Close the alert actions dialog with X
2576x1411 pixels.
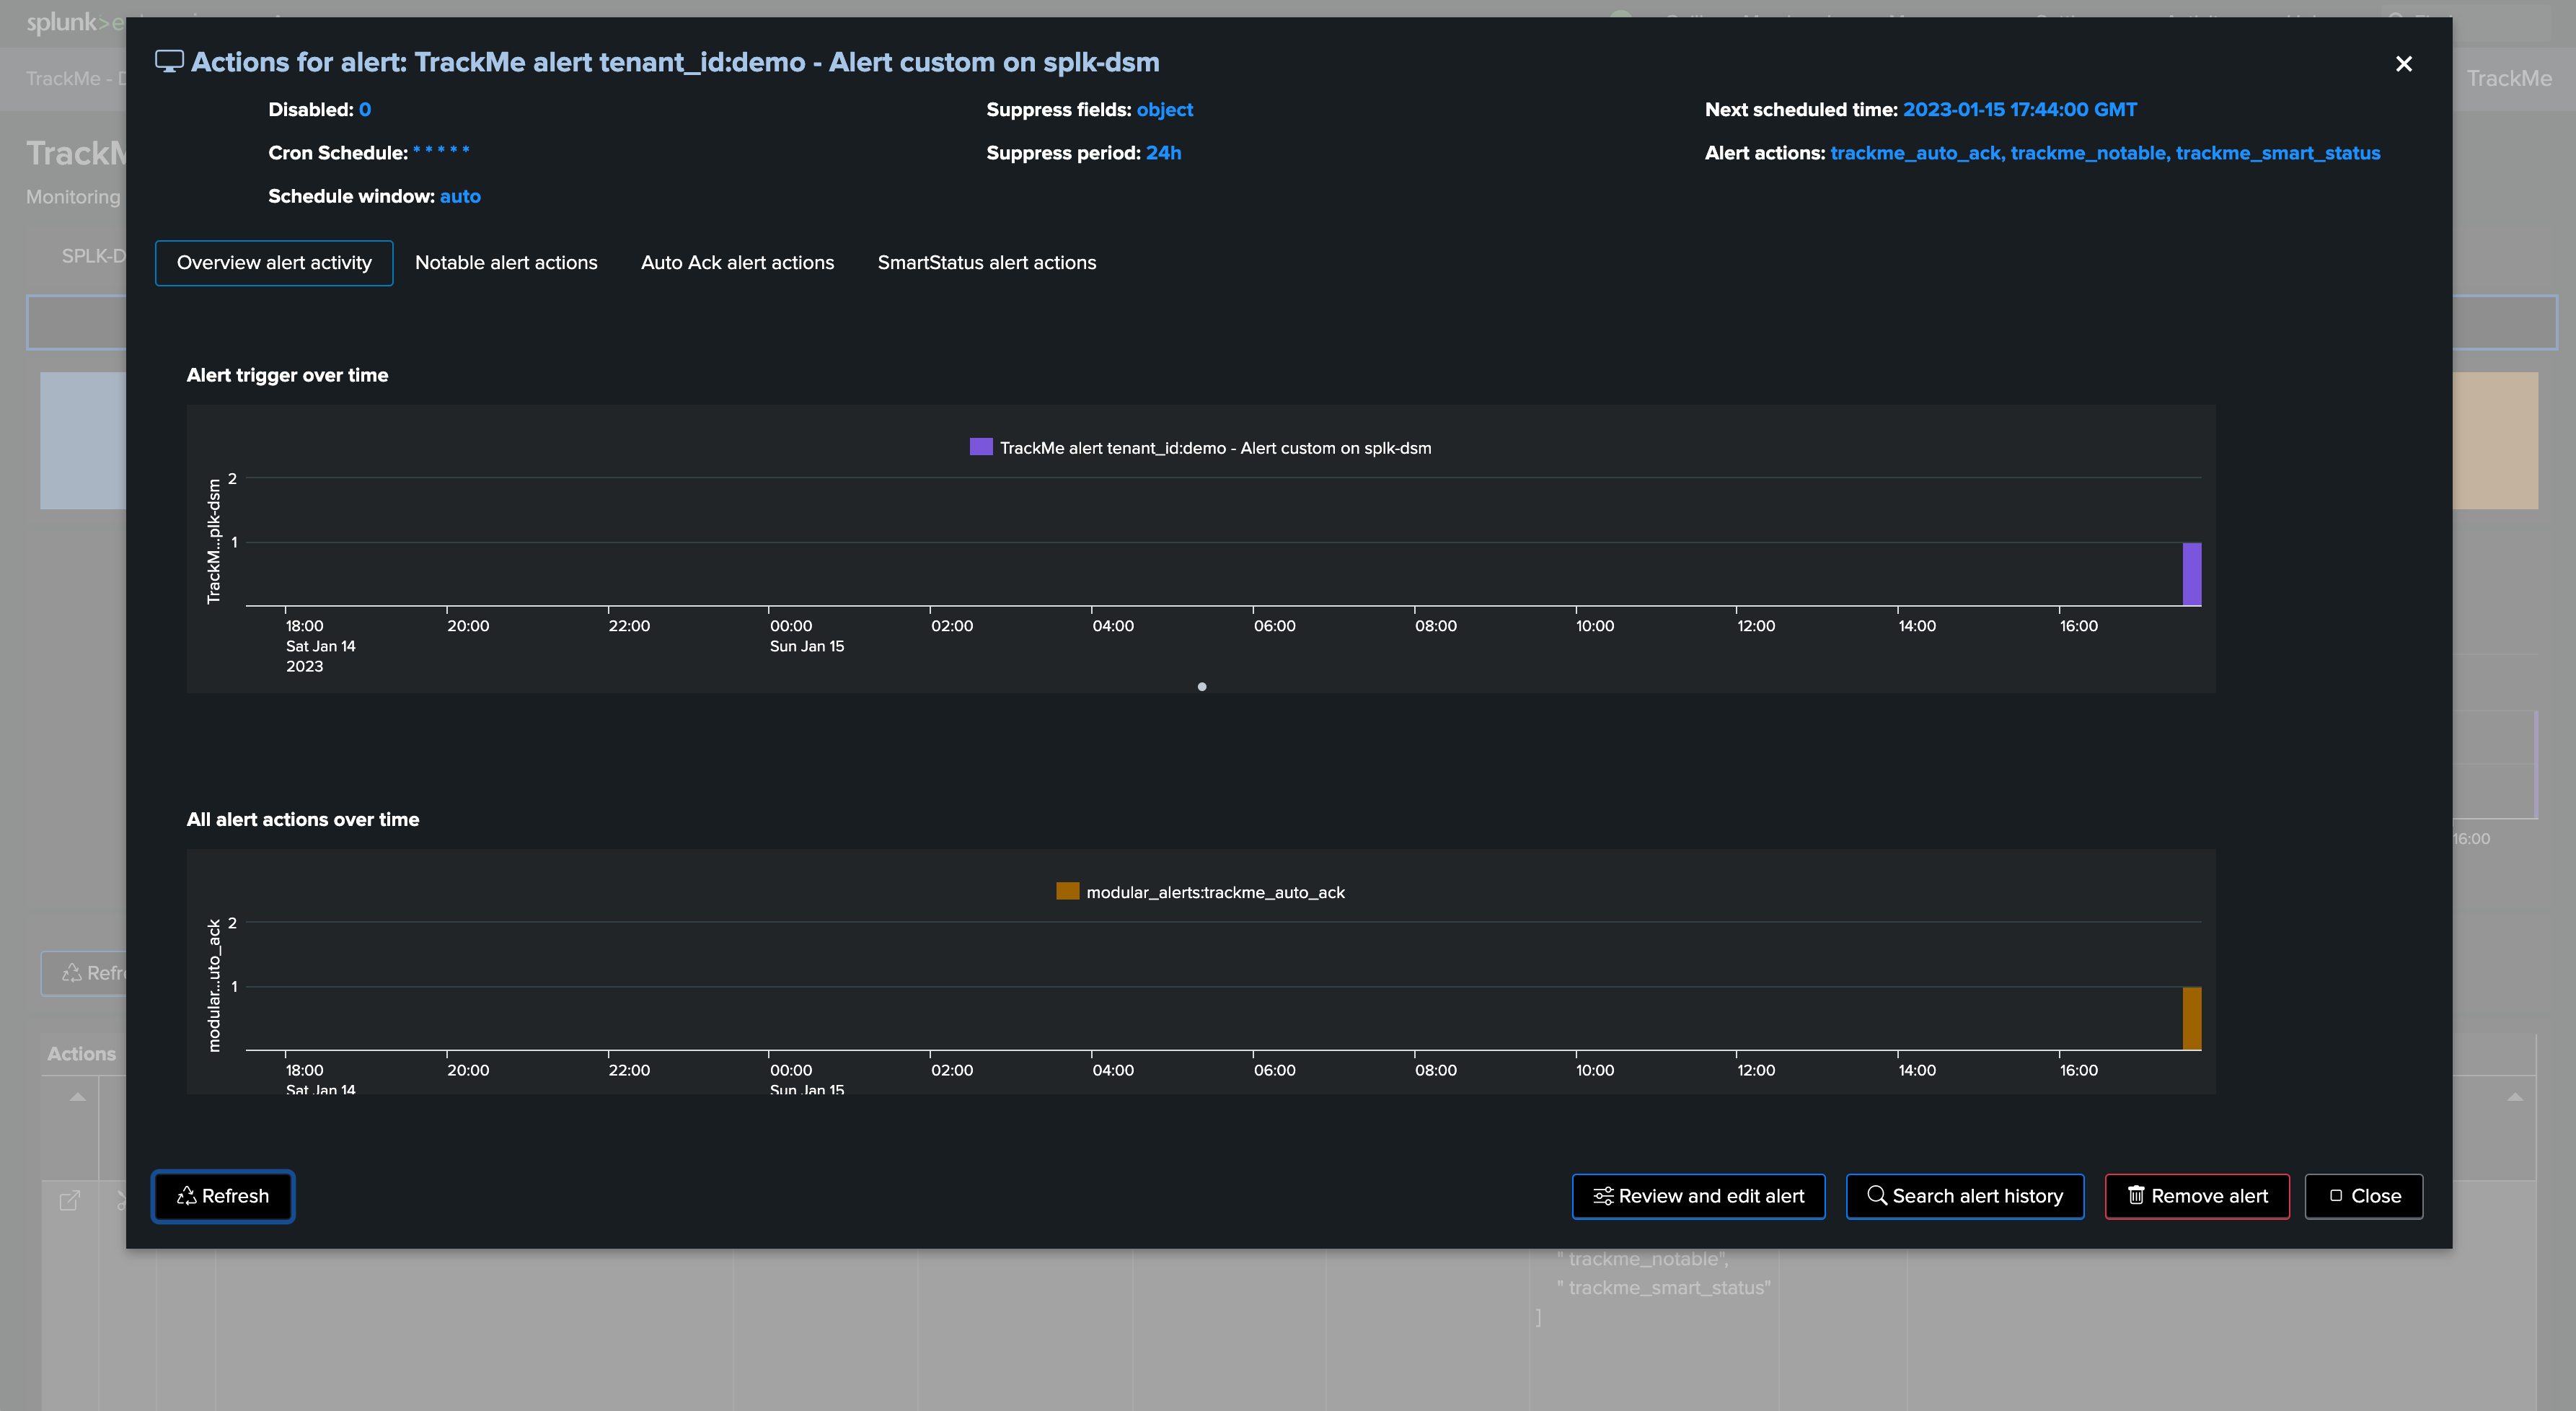pos(2403,64)
